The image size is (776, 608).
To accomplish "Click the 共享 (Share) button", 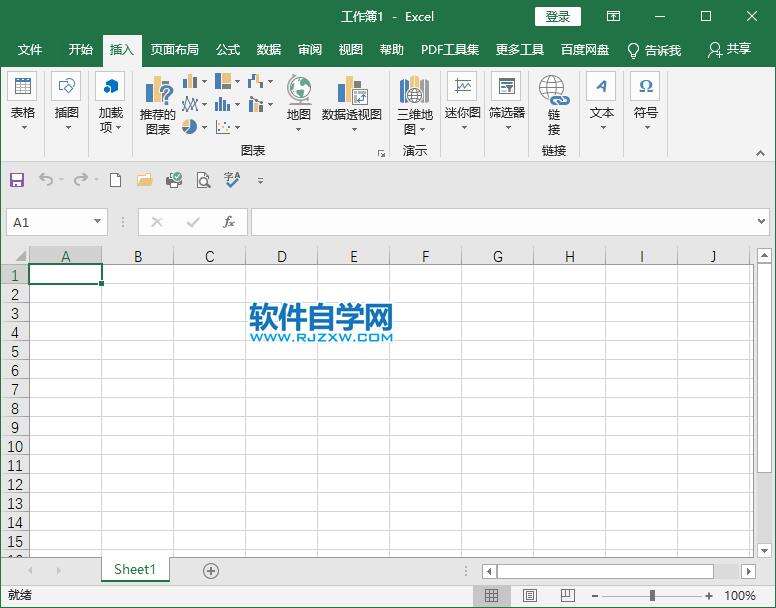I will (729, 50).
